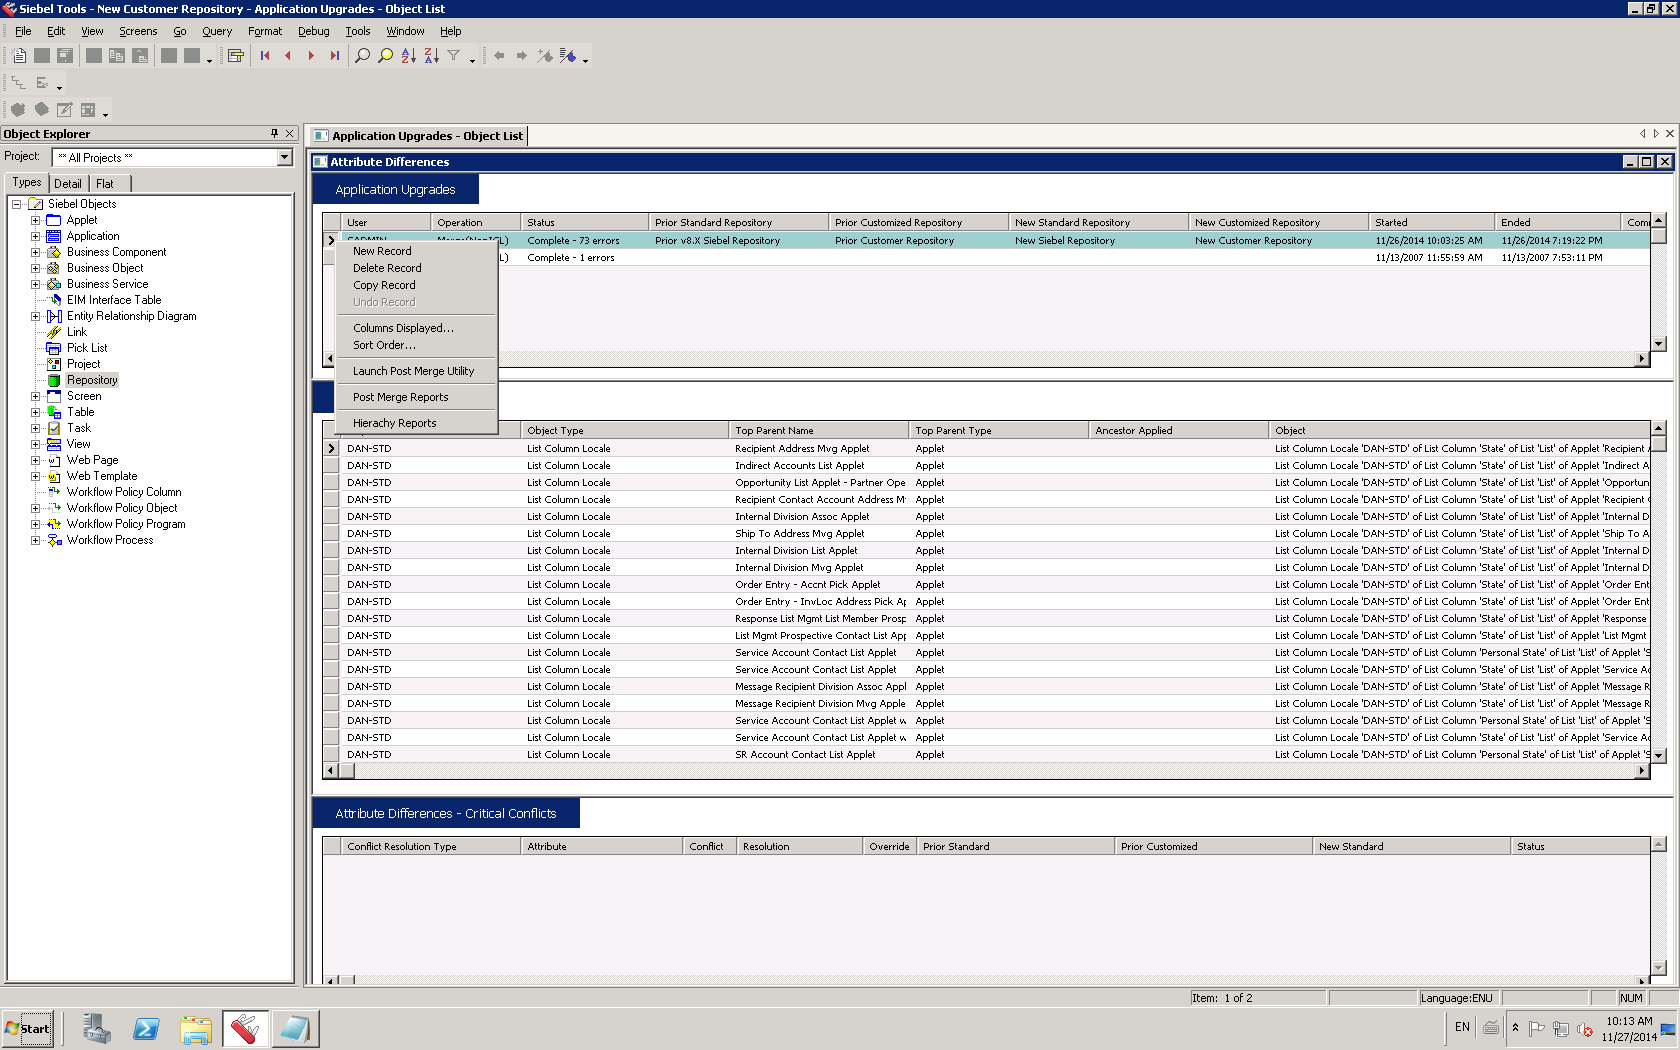Collapse the Siebel Objects tree root
The image size is (1680, 1050).
pos(17,204)
